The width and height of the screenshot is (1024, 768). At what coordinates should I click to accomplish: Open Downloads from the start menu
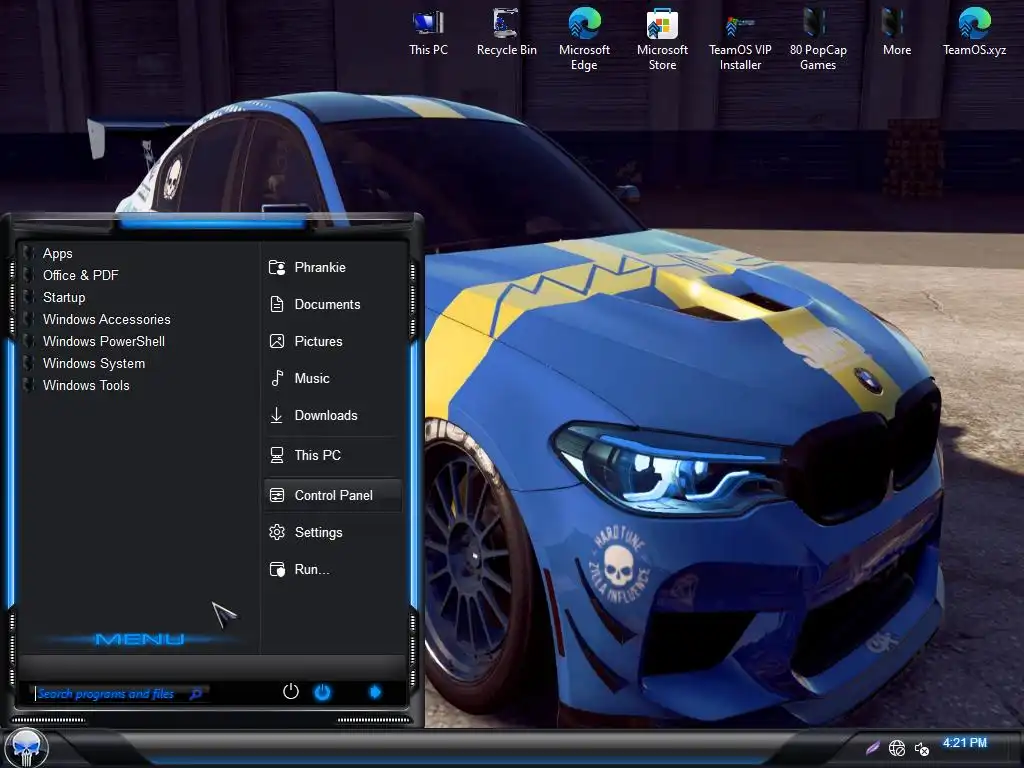[333, 415]
